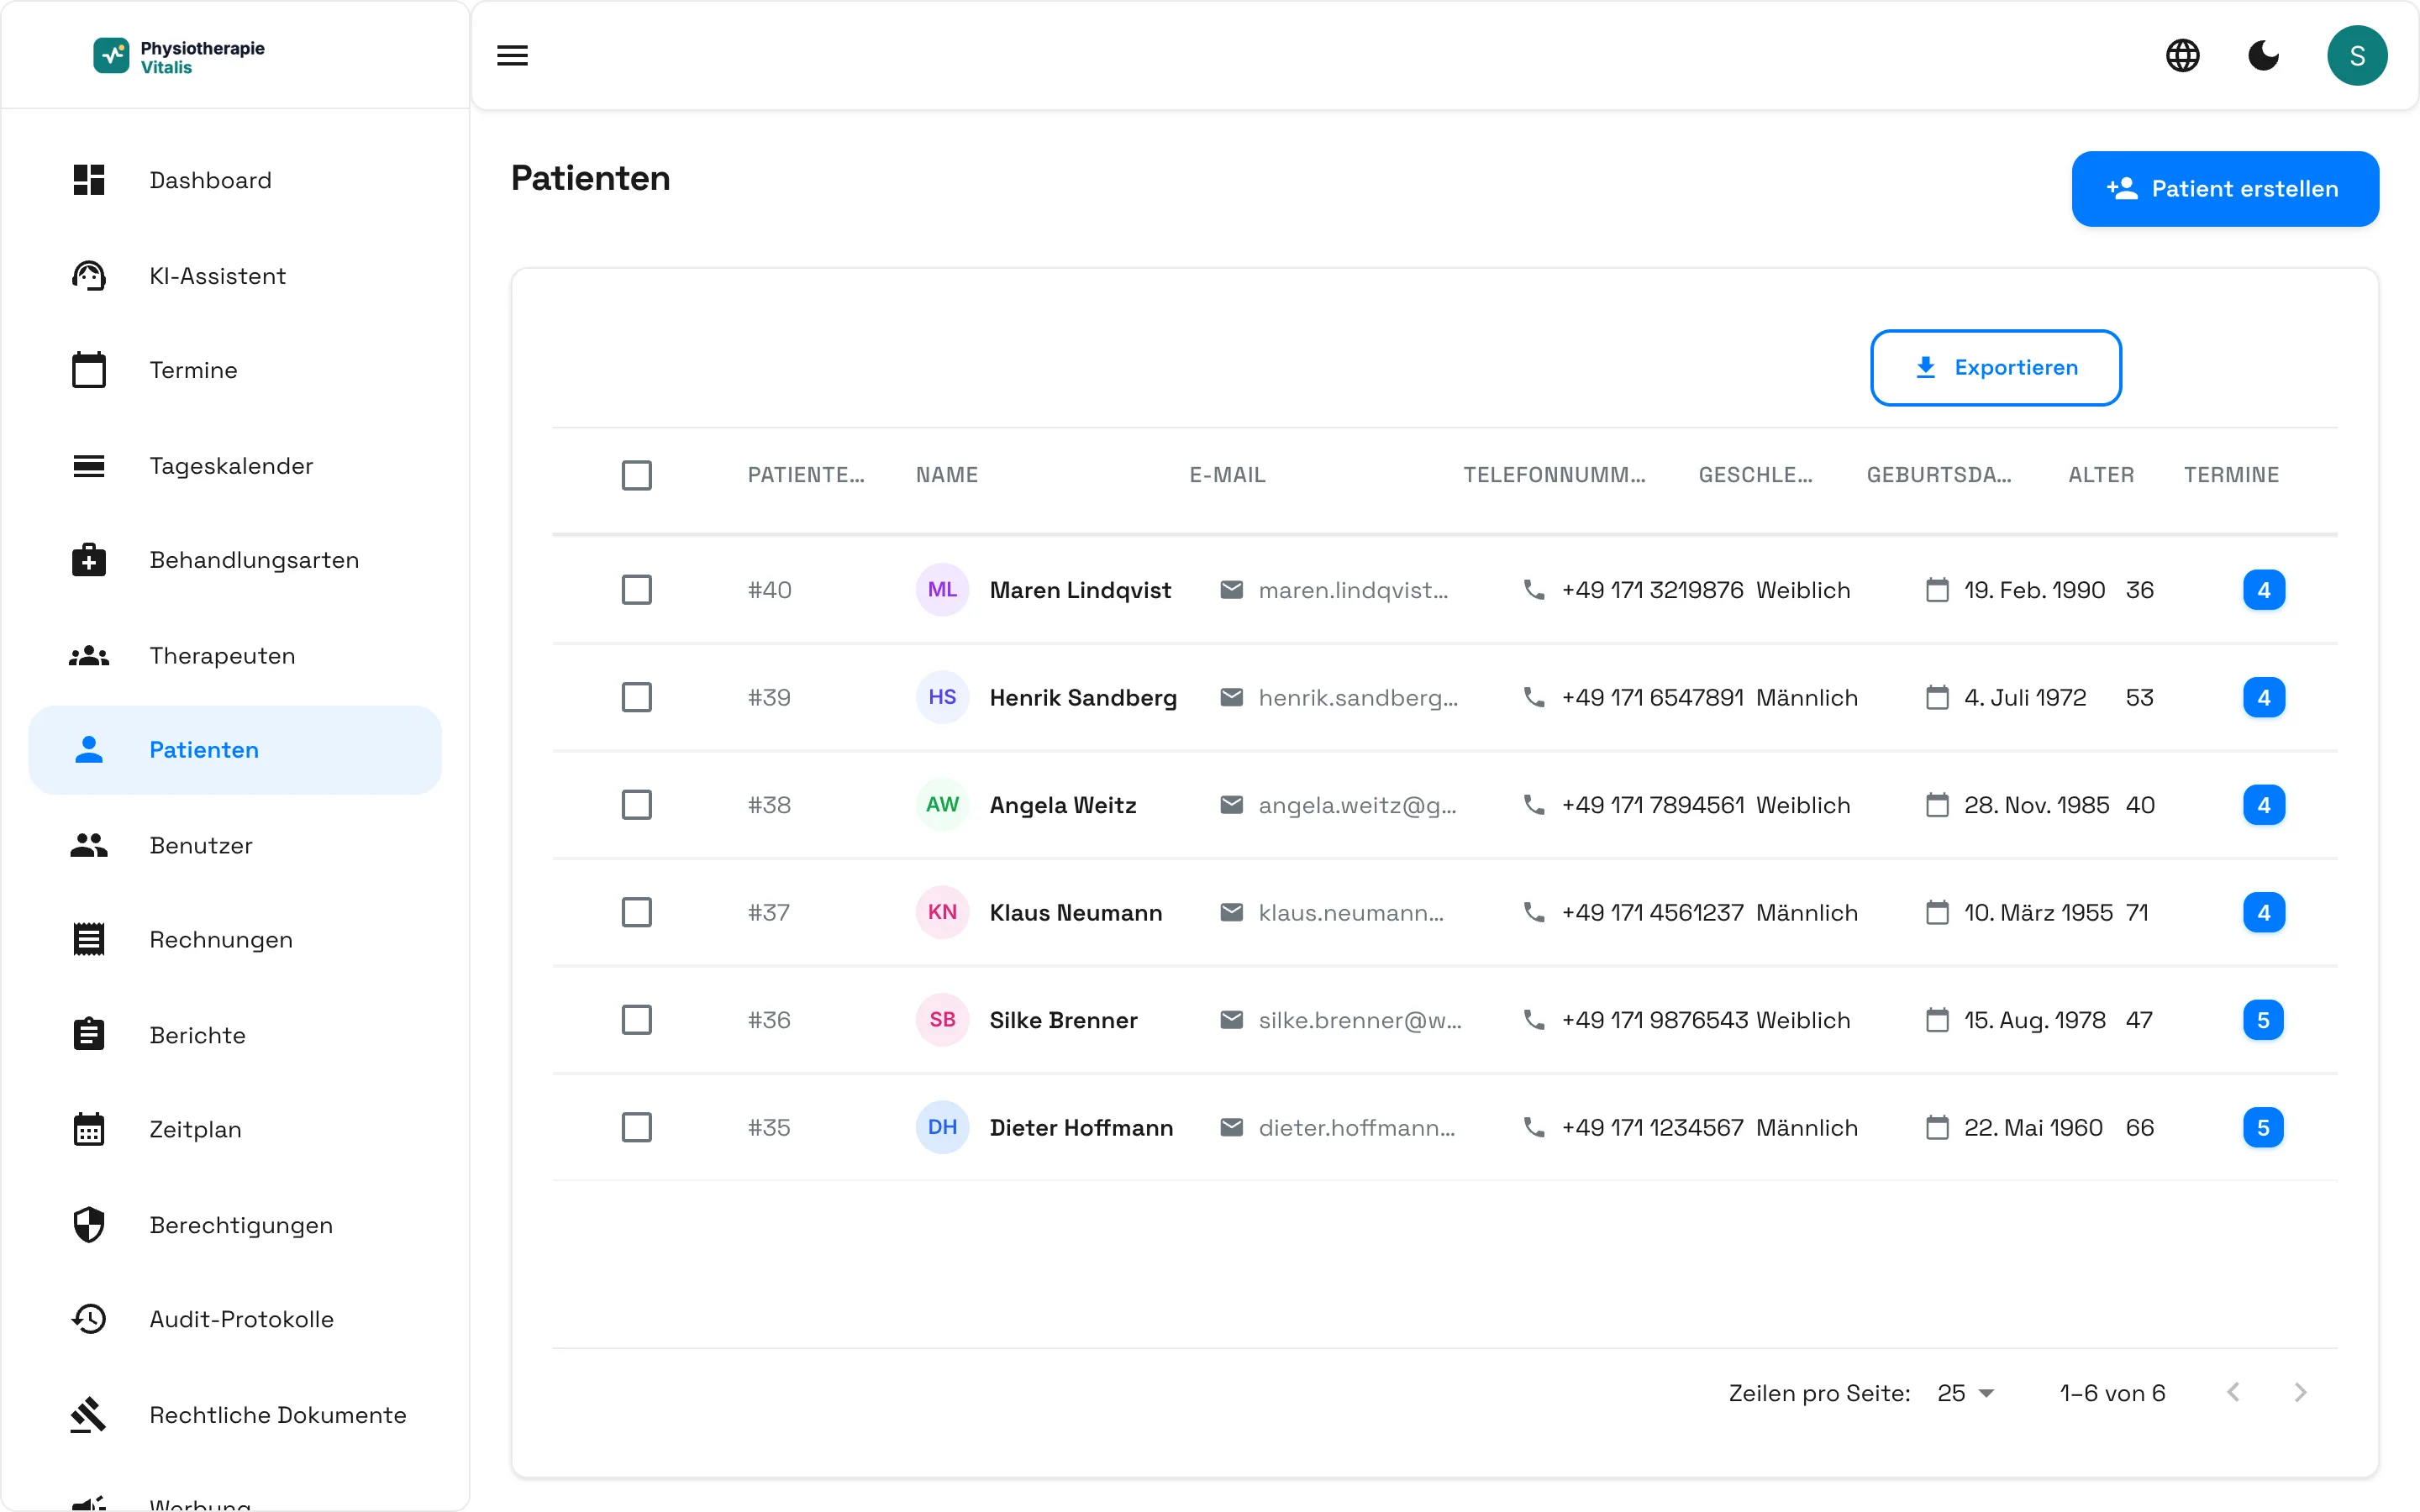2420x1512 pixels.
Task: Open the 5 Termine badge for Silke Brenner
Action: tap(2263, 1020)
